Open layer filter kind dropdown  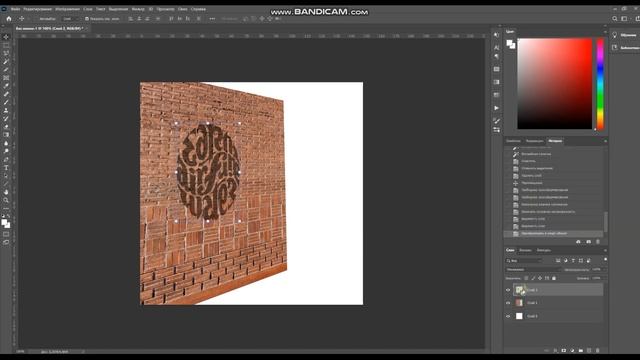coord(524,260)
